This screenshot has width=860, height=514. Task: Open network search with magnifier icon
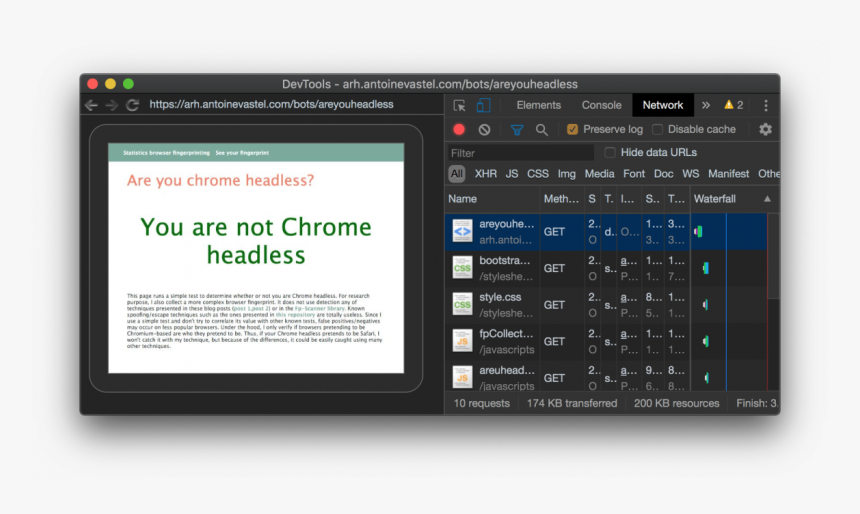pos(541,129)
